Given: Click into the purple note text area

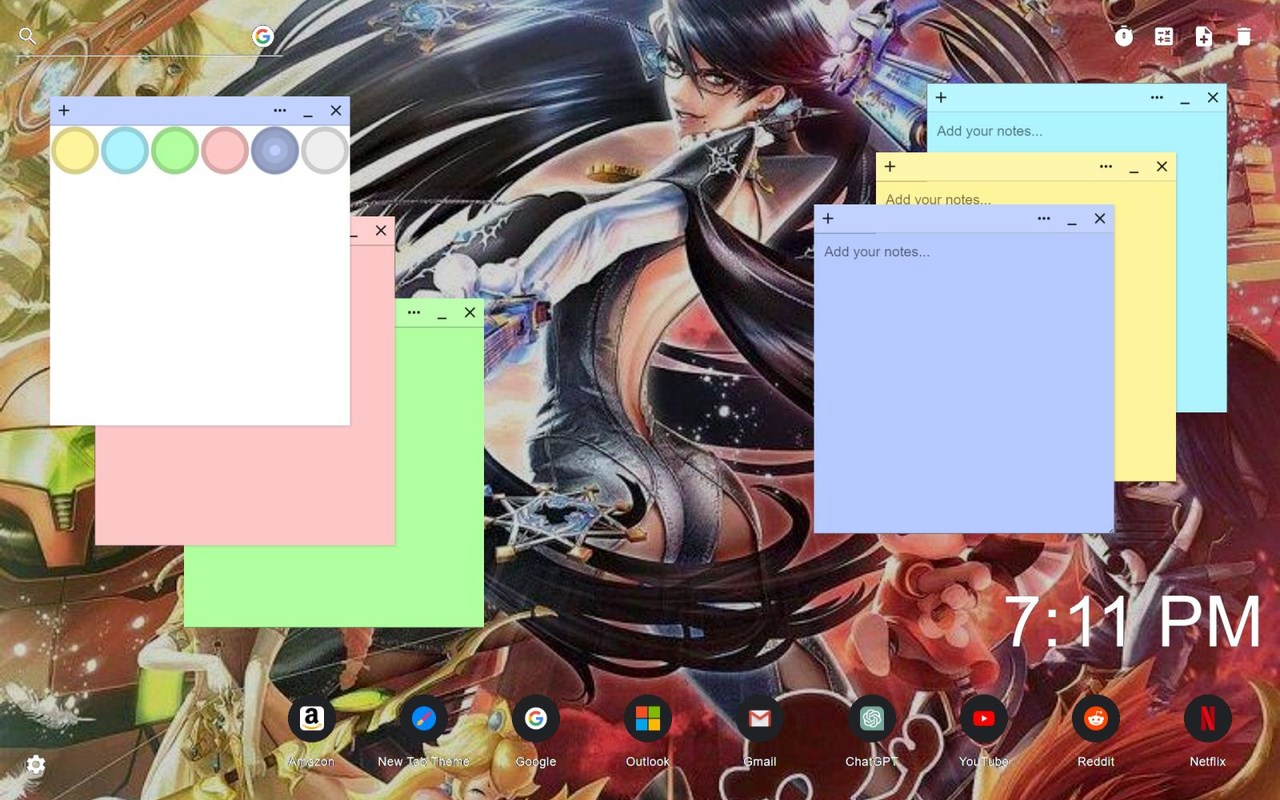Looking at the screenshot, I should click(964, 383).
